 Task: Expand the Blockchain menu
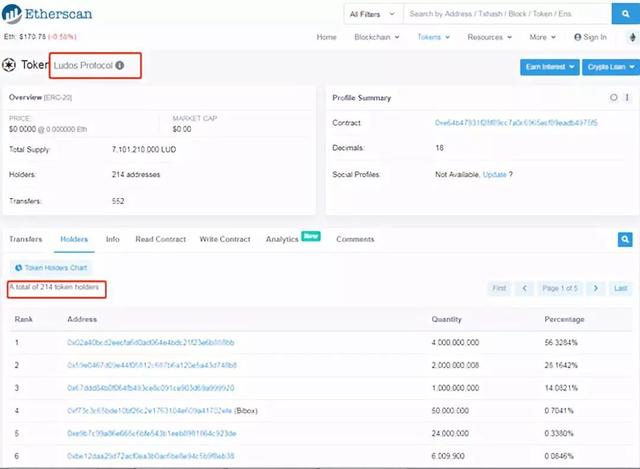click(376, 37)
